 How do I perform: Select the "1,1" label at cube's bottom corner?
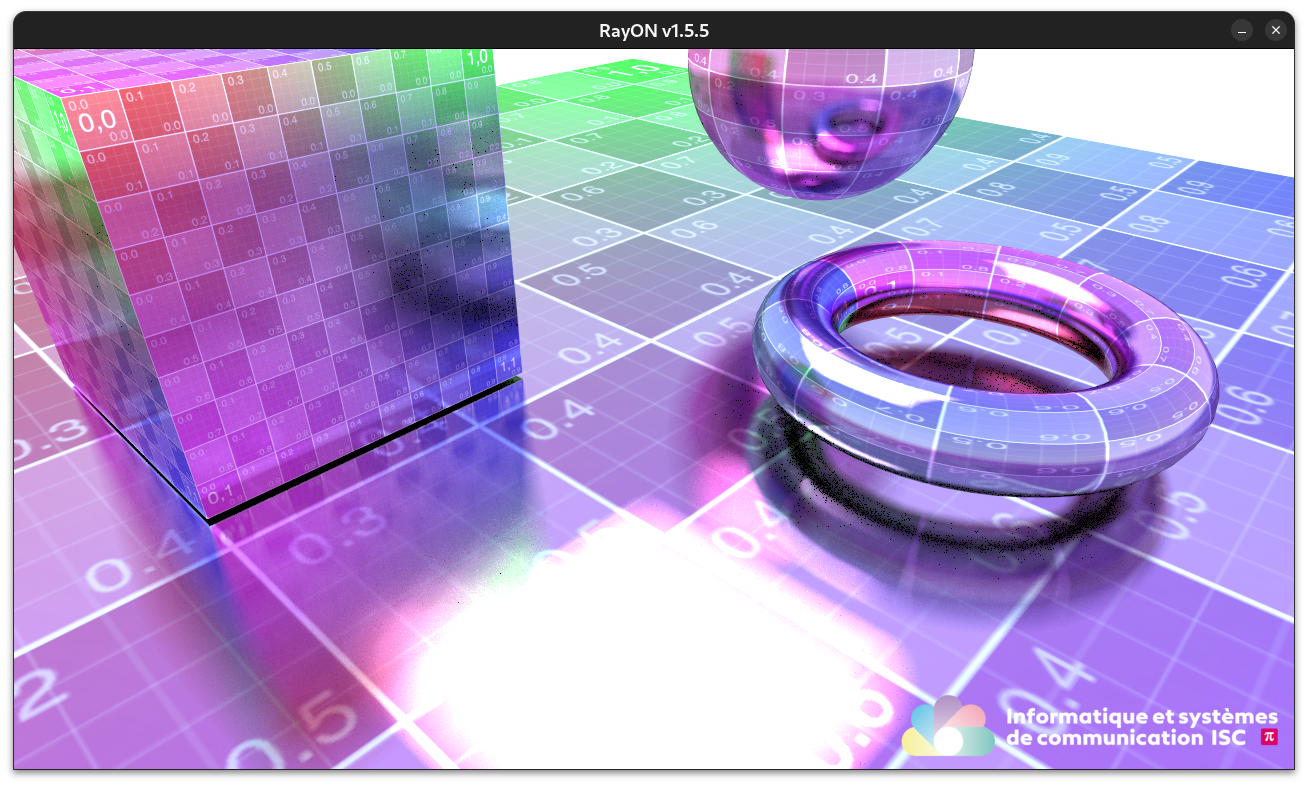pyautogui.click(x=507, y=363)
